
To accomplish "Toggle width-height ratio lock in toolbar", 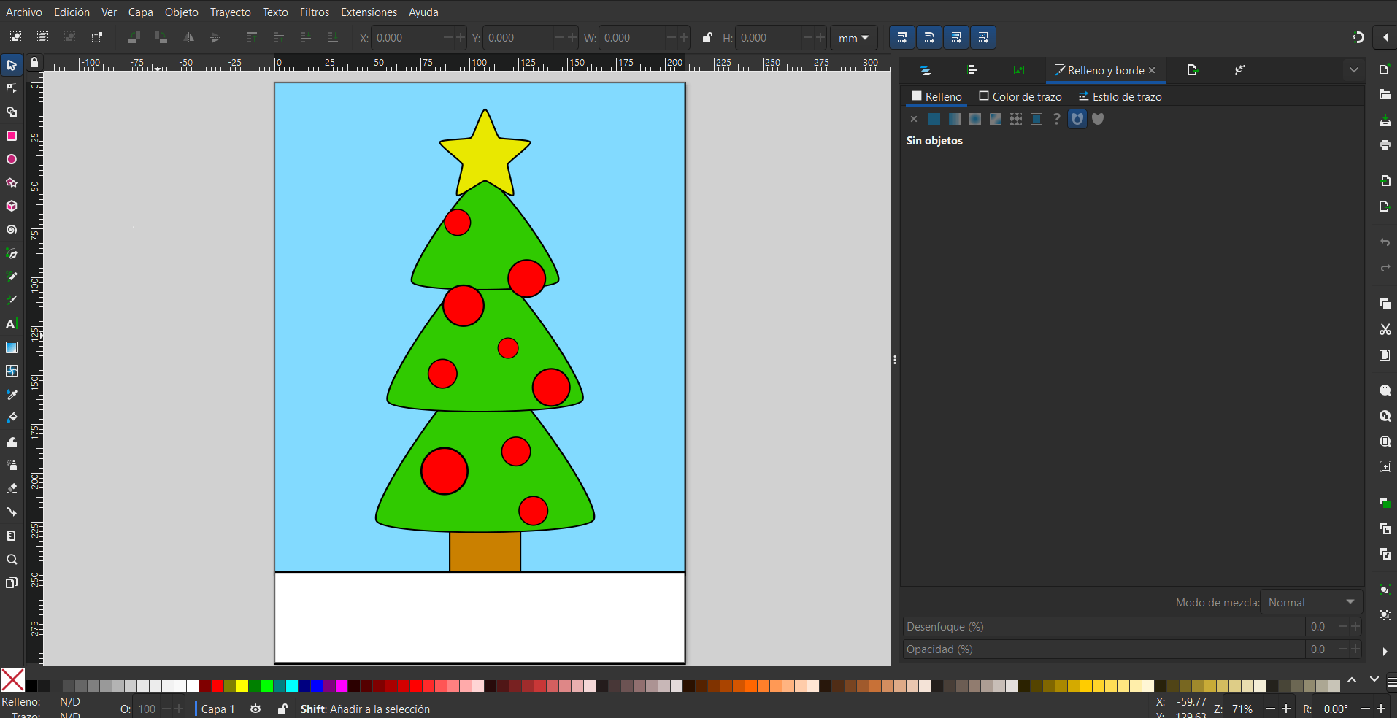I will pos(707,38).
